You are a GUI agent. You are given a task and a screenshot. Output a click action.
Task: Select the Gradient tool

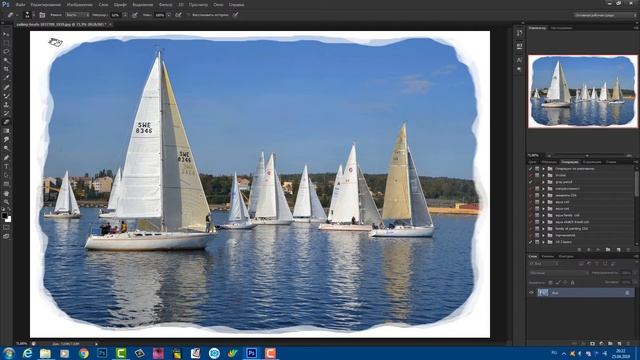pos(6,131)
